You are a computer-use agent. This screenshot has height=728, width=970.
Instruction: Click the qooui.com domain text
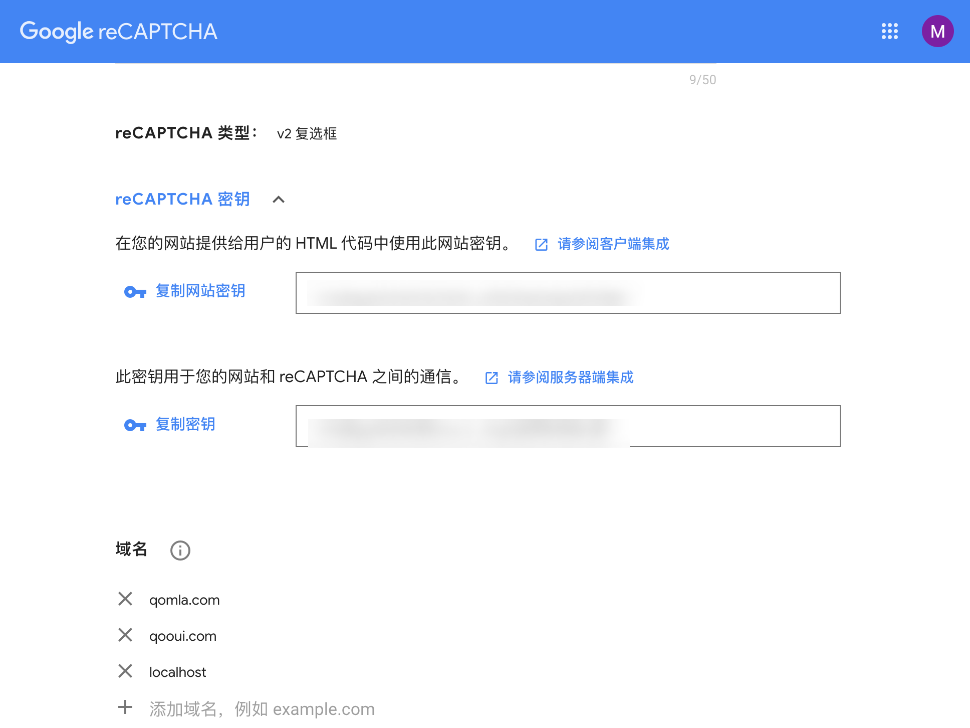[x=182, y=636]
